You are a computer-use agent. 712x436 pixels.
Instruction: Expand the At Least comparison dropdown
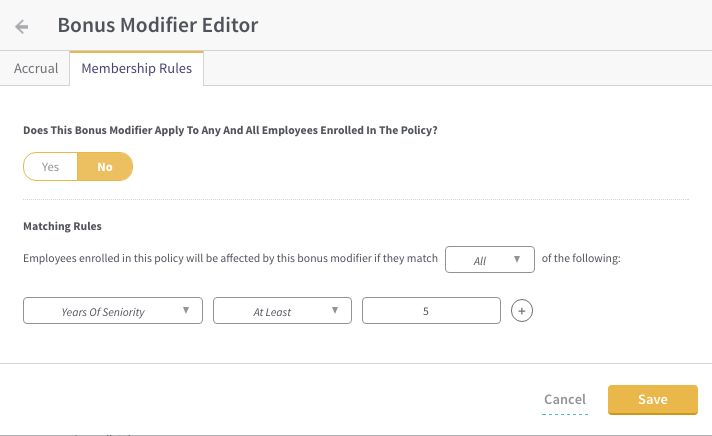coord(282,311)
